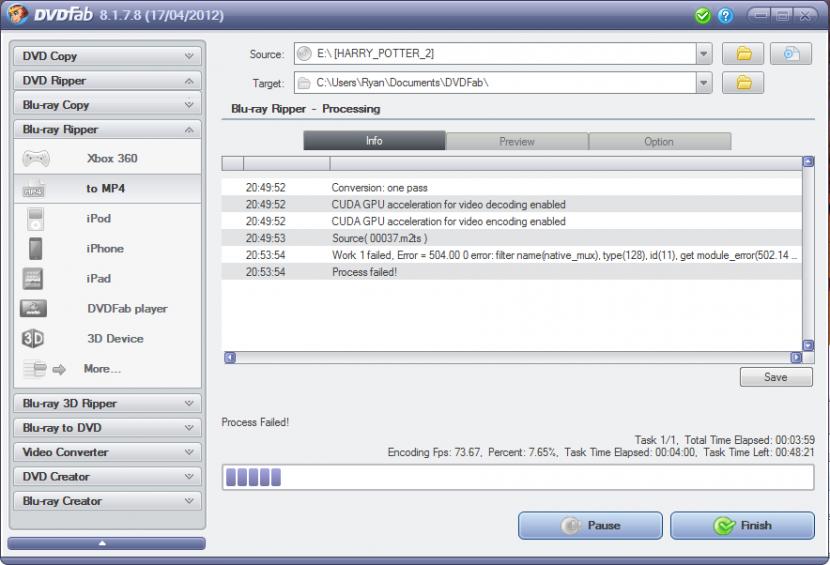Choose the DVDFab player profile

[127, 308]
